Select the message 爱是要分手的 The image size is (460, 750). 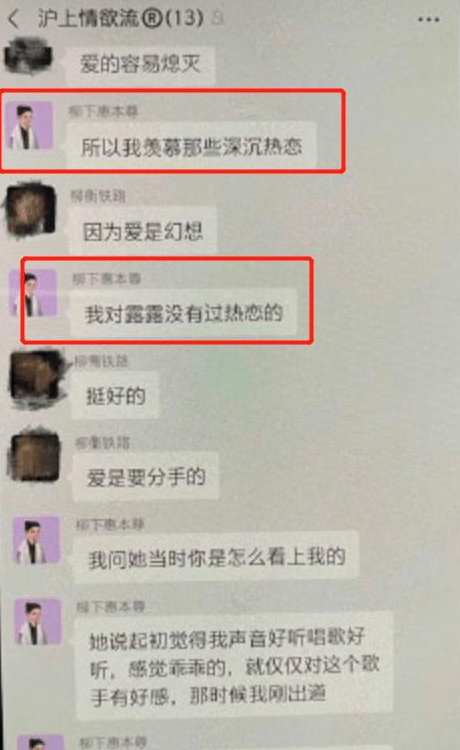click(145, 477)
